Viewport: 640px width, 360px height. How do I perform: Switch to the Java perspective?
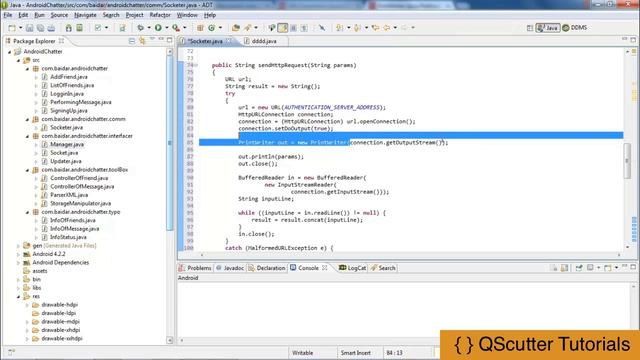tap(548, 28)
